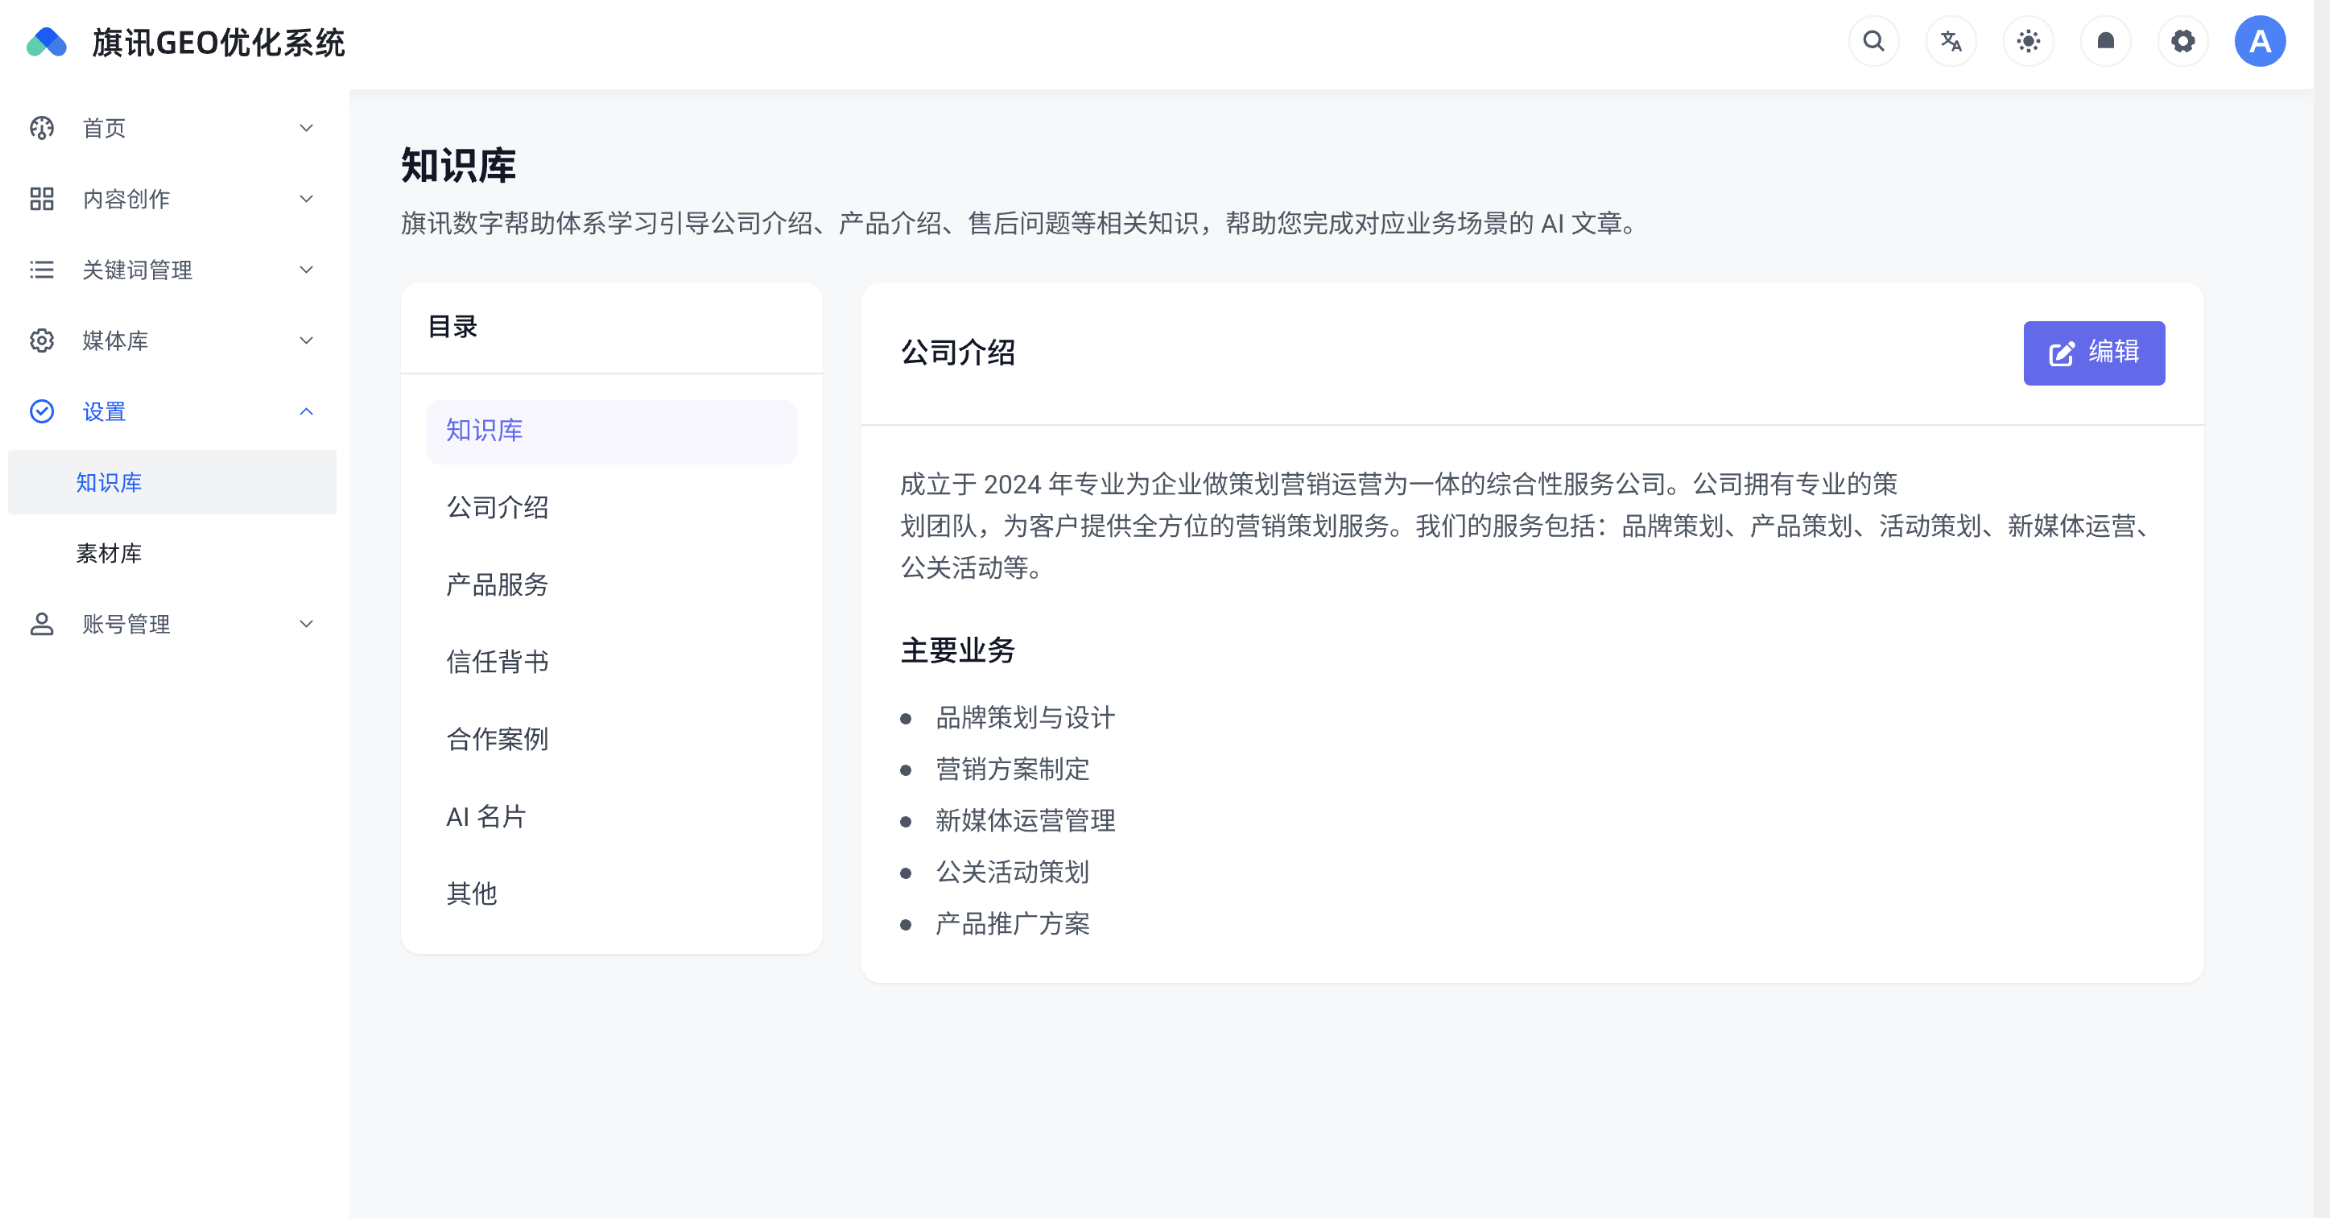The image size is (2330, 1218).
Task: Open the language translation switcher
Action: point(1950,42)
